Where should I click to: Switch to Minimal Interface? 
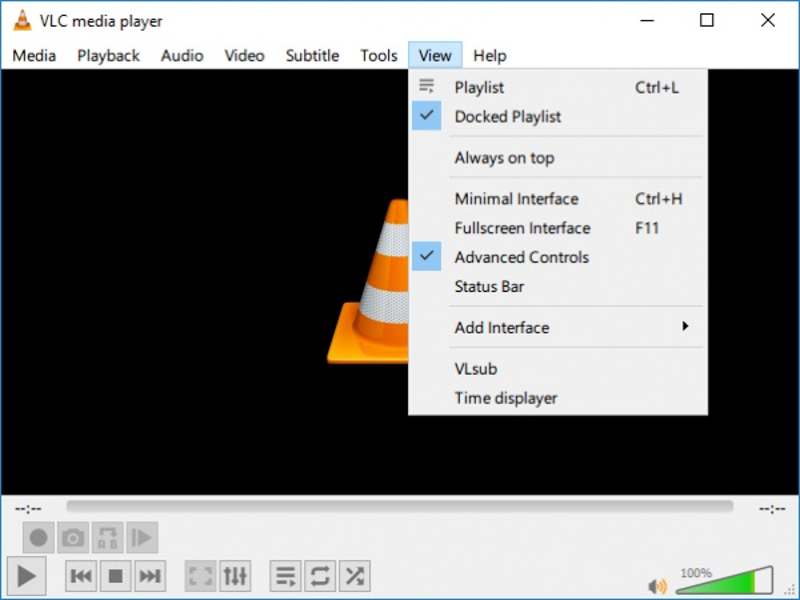pyautogui.click(x=516, y=198)
